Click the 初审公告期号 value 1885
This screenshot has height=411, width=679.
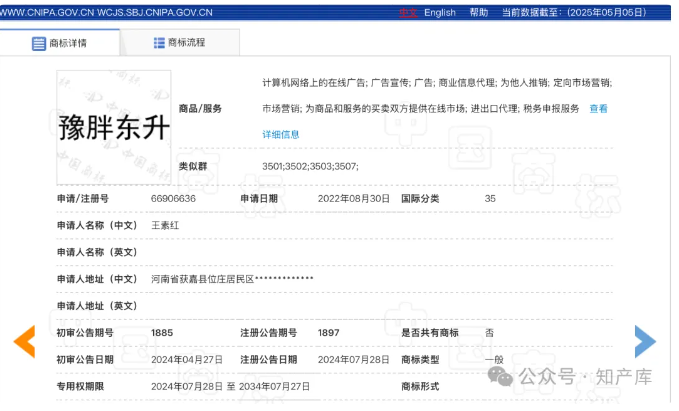click(x=162, y=332)
